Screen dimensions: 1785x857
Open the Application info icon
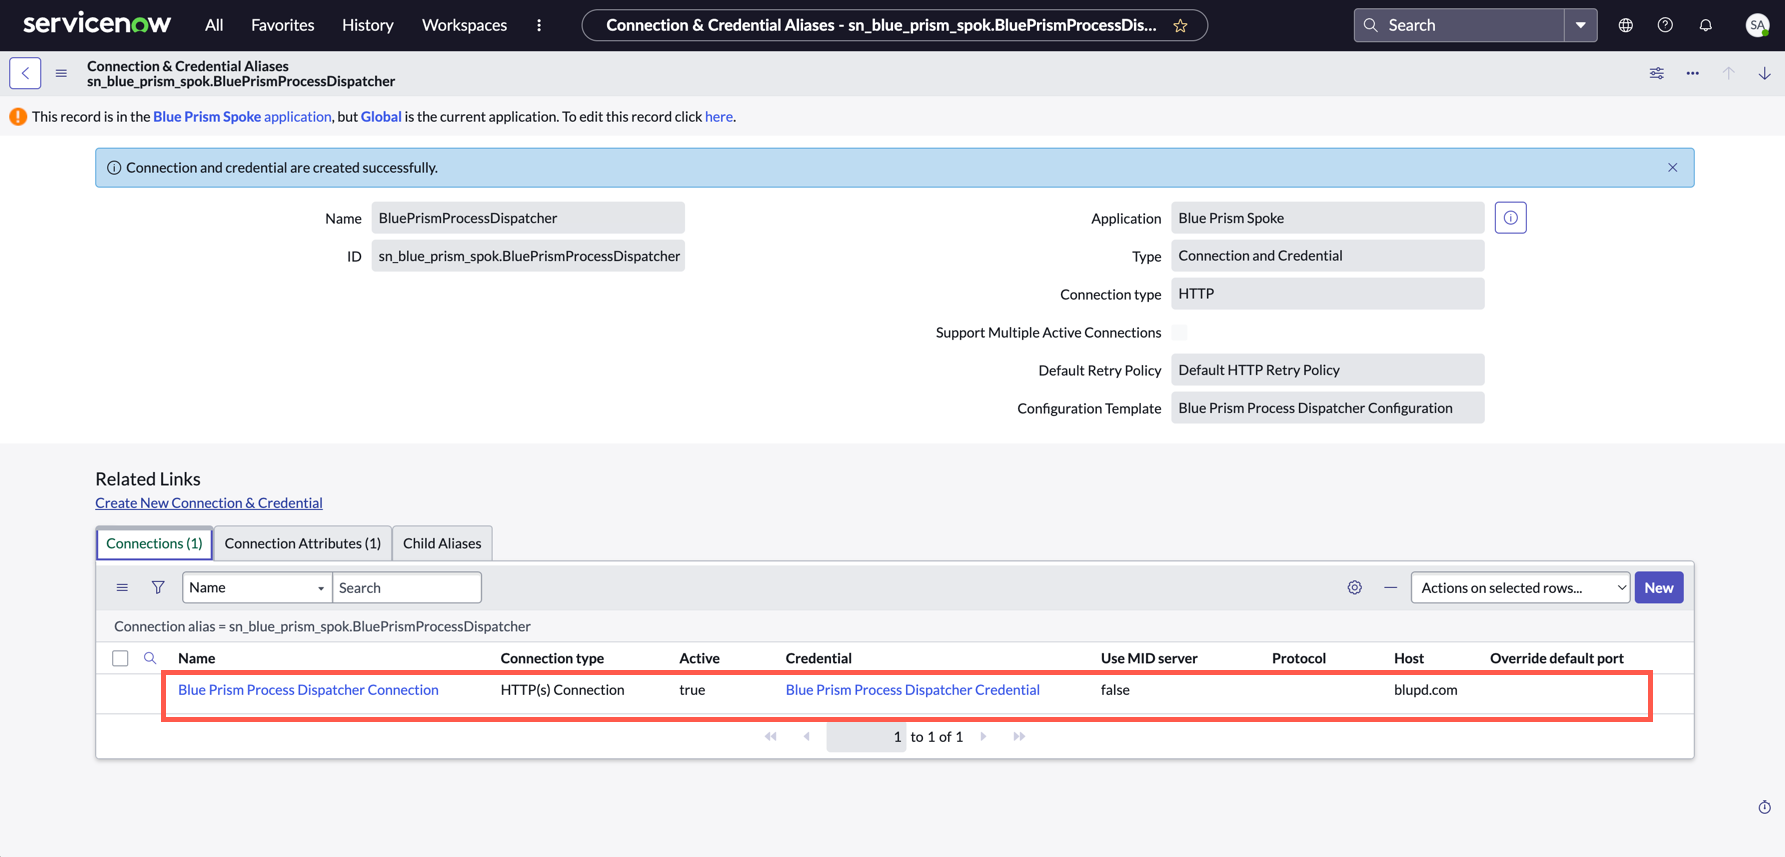pos(1510,218)
